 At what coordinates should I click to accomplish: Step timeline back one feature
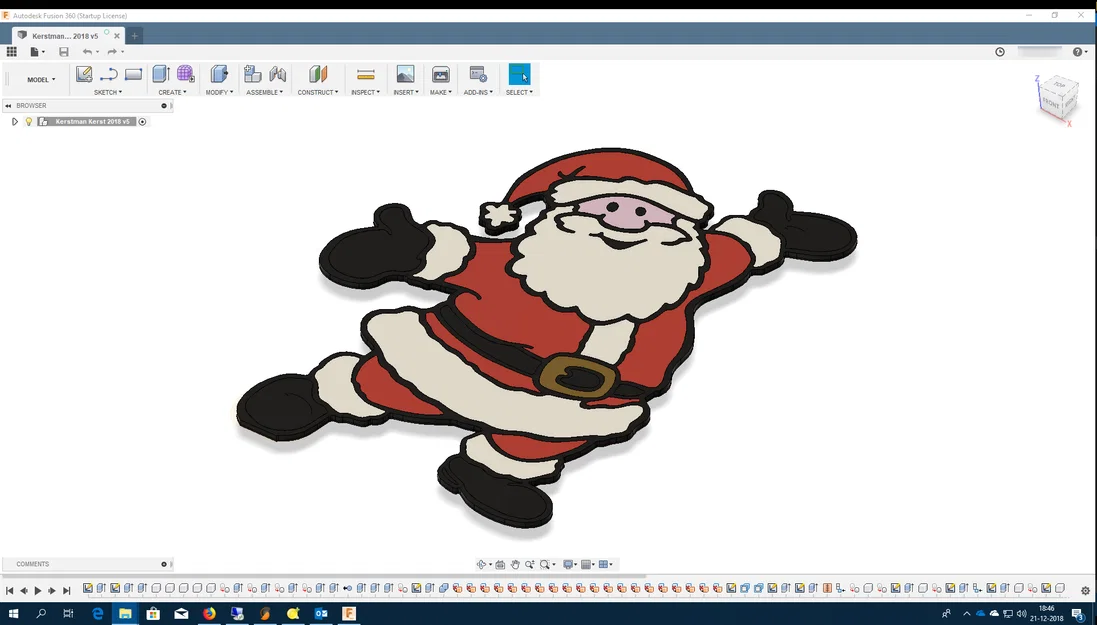coord(24,591)
